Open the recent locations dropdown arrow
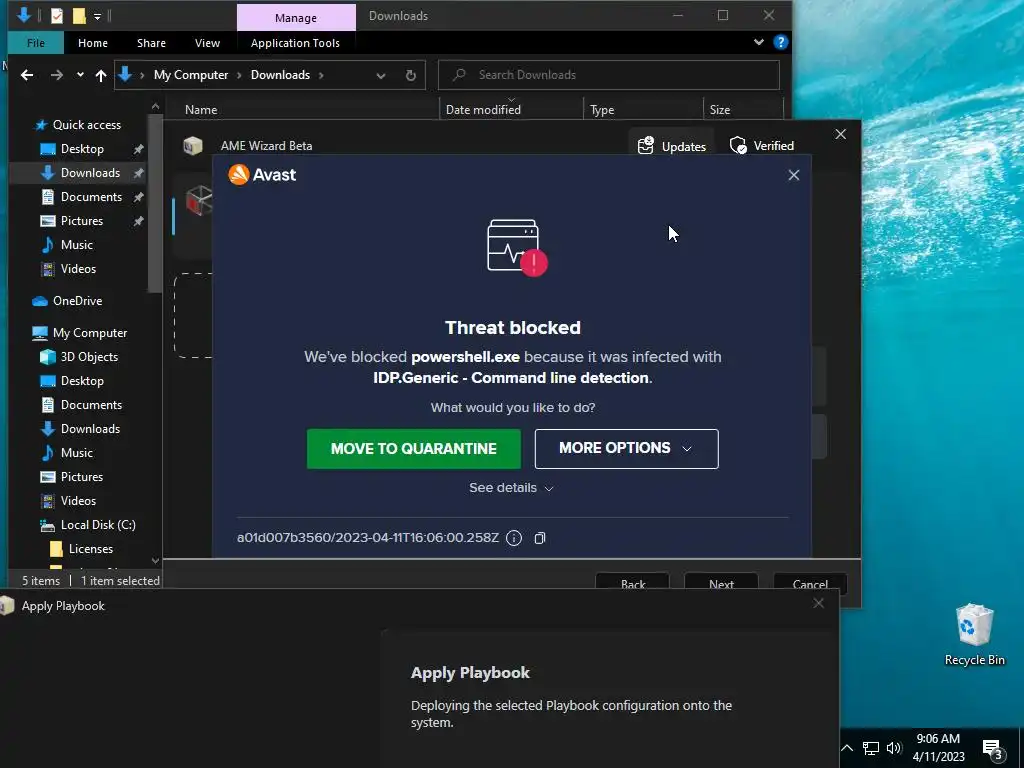Viewport: 1024px width, 768px height. (x=80, y=75)
